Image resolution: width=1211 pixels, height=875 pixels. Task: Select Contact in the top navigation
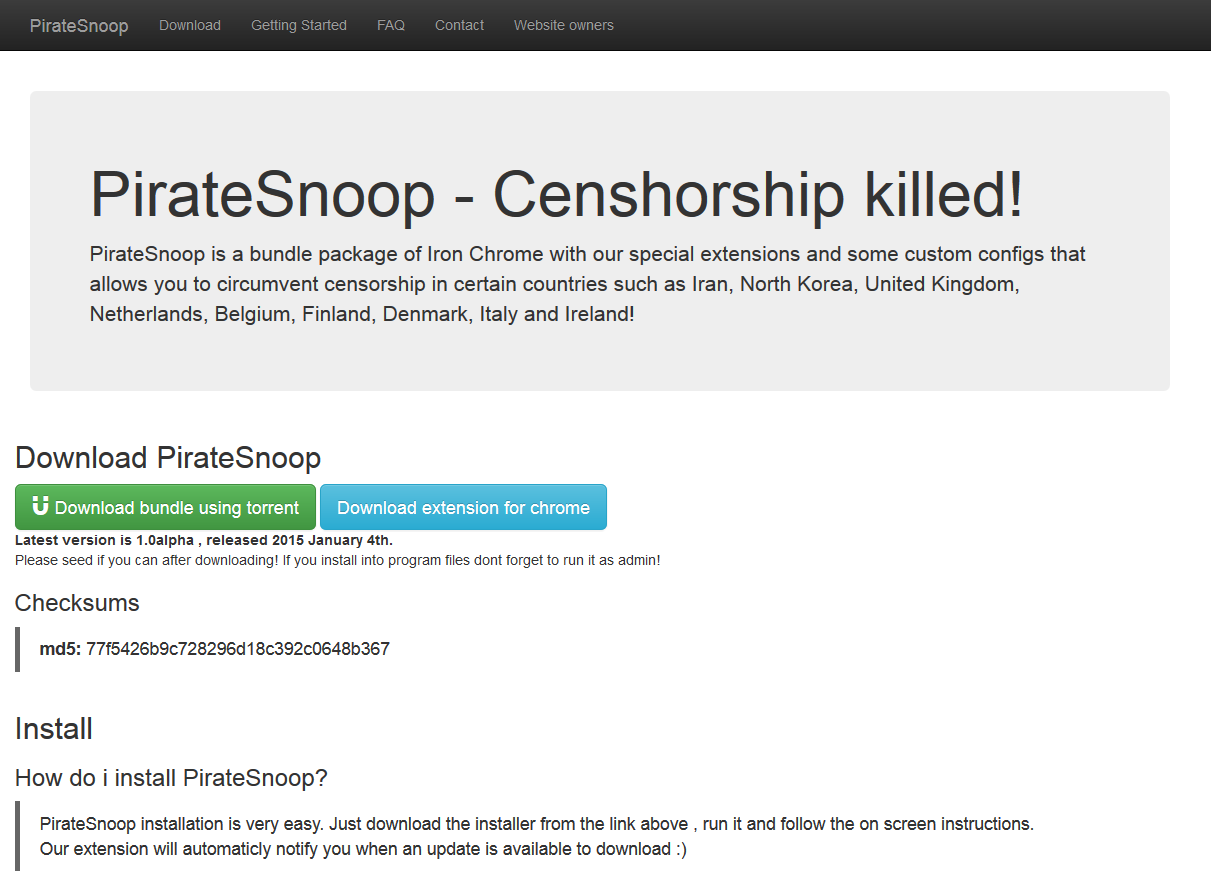click(x=459, y=25)
